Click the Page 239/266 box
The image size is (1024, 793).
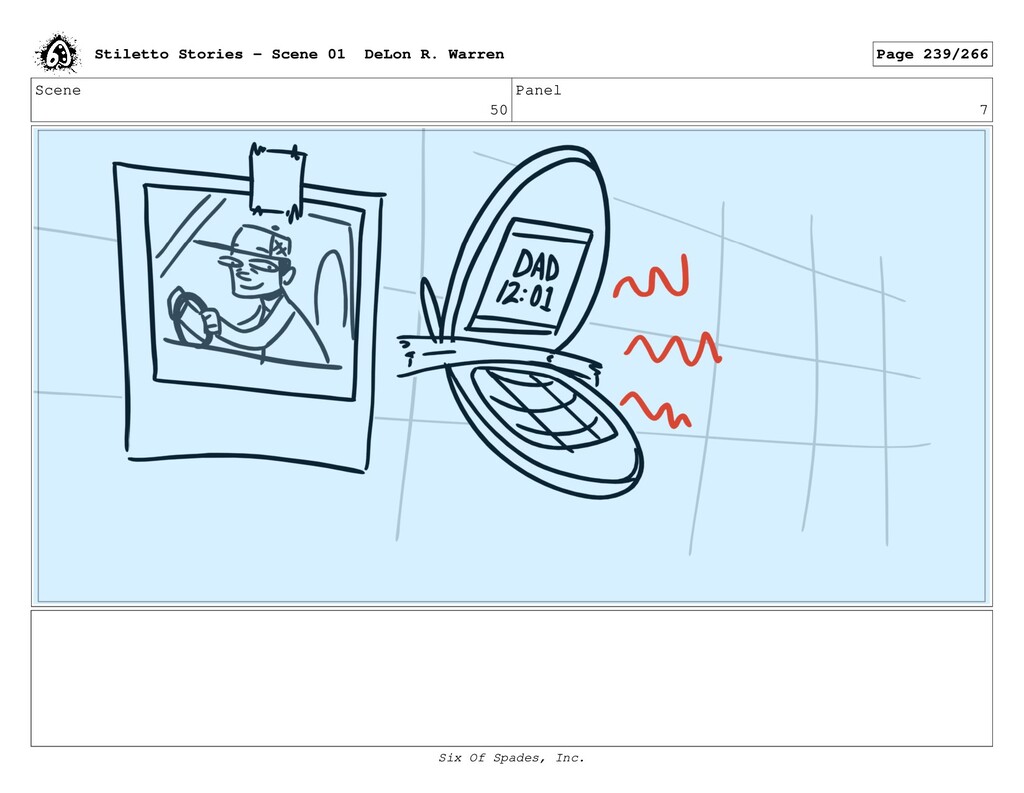coord(932,54)
